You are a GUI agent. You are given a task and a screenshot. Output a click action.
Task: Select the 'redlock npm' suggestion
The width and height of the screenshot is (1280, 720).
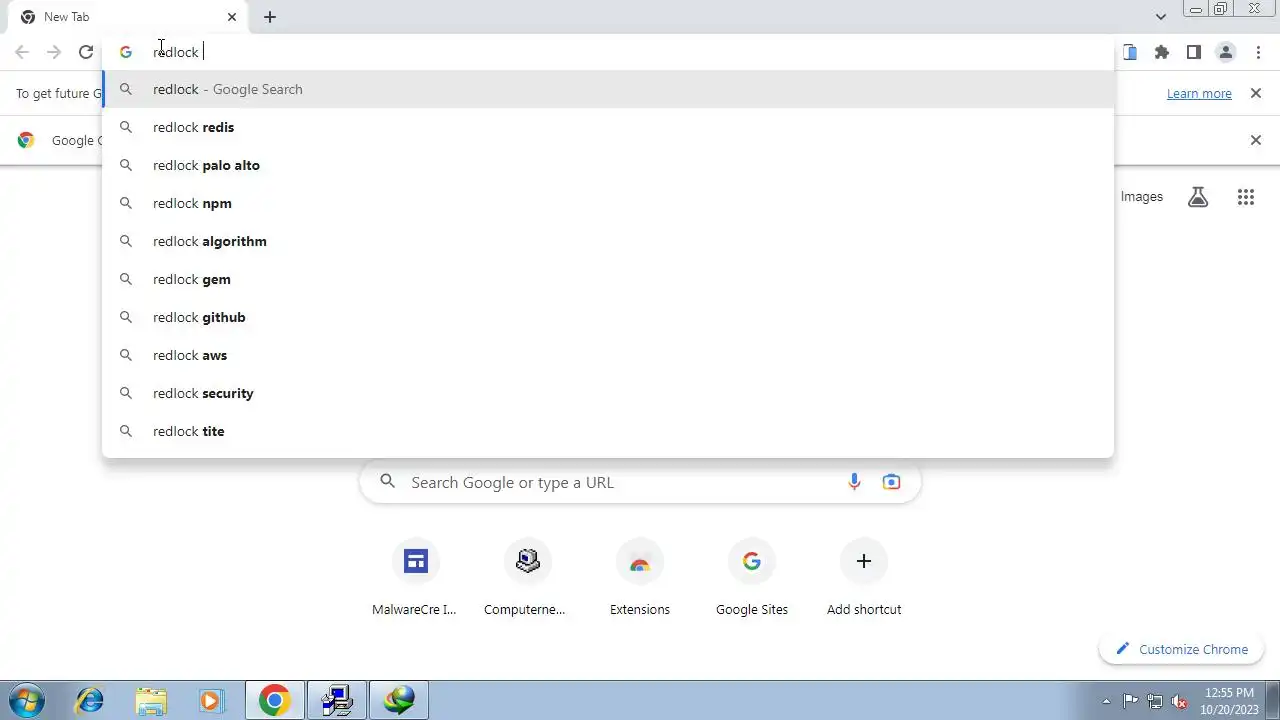click(608, 203)
